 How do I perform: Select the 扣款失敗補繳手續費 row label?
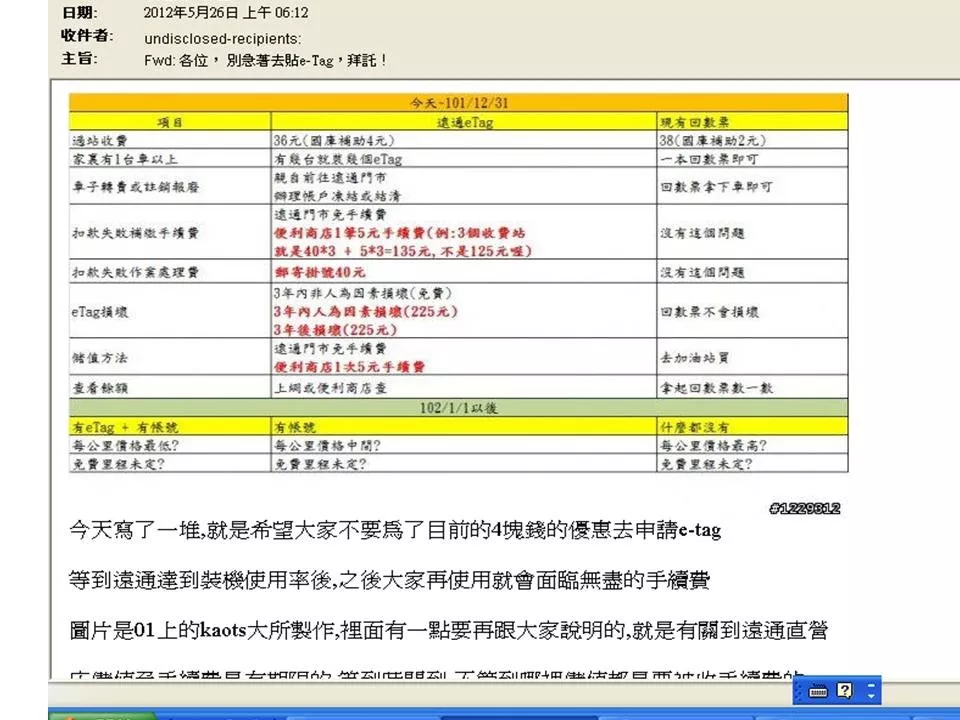tap(136, 233)
